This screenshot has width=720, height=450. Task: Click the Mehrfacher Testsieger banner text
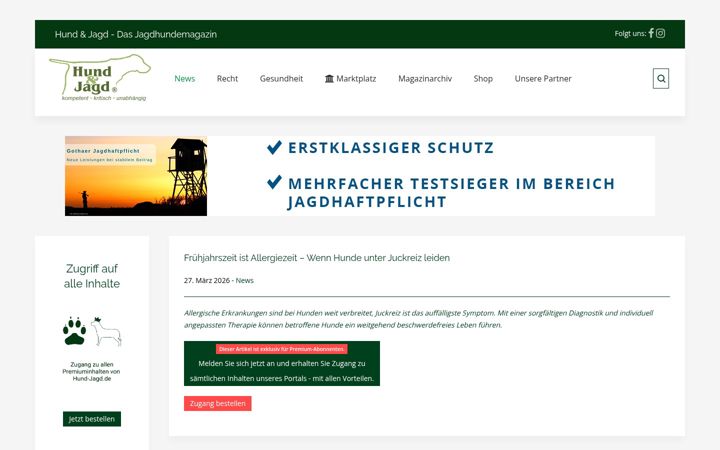[x=451, y=192]
